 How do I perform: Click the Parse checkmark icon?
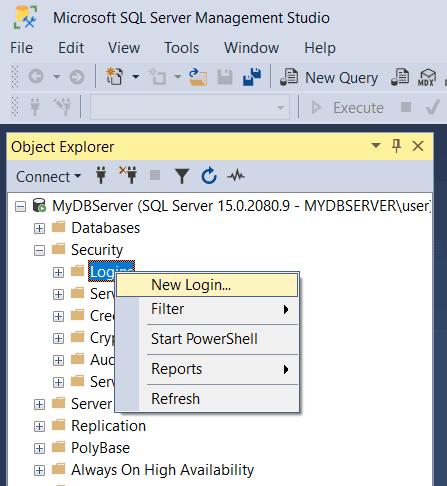(x=433, y=107)
